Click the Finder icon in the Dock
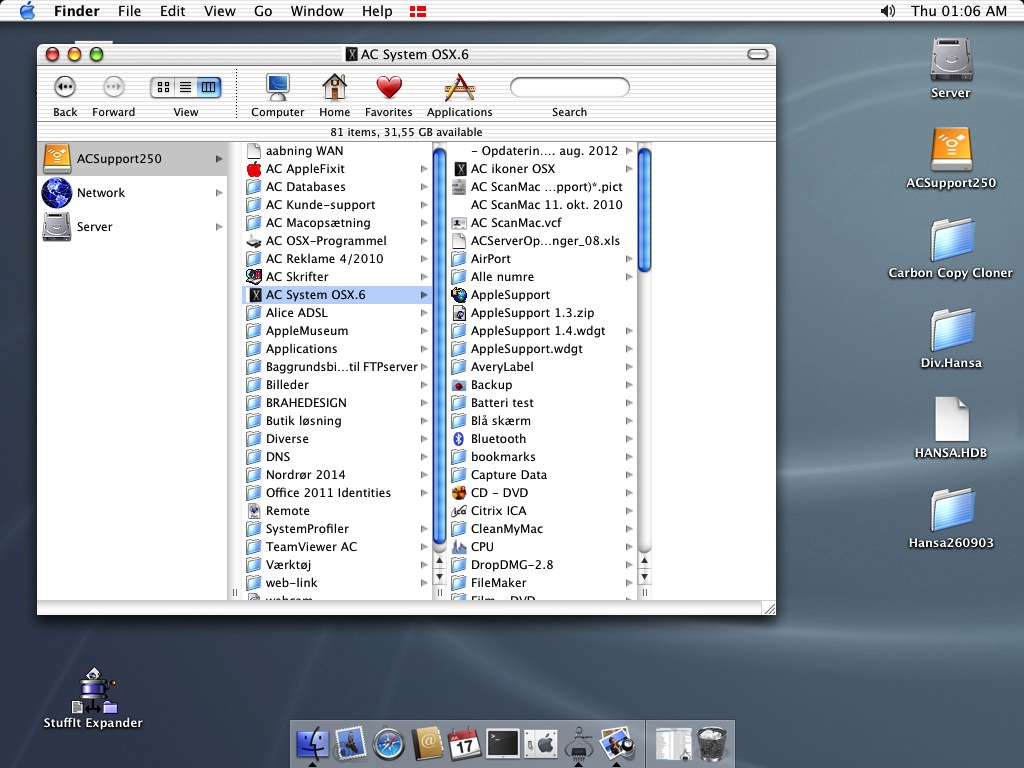The height and width of the screenshot is (768, 1024). 312,743
